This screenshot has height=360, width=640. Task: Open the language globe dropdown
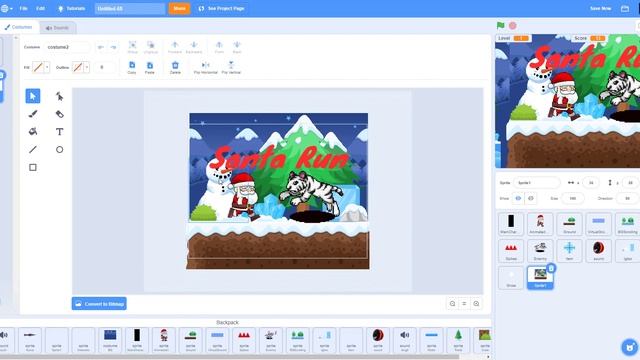(7, 8)
